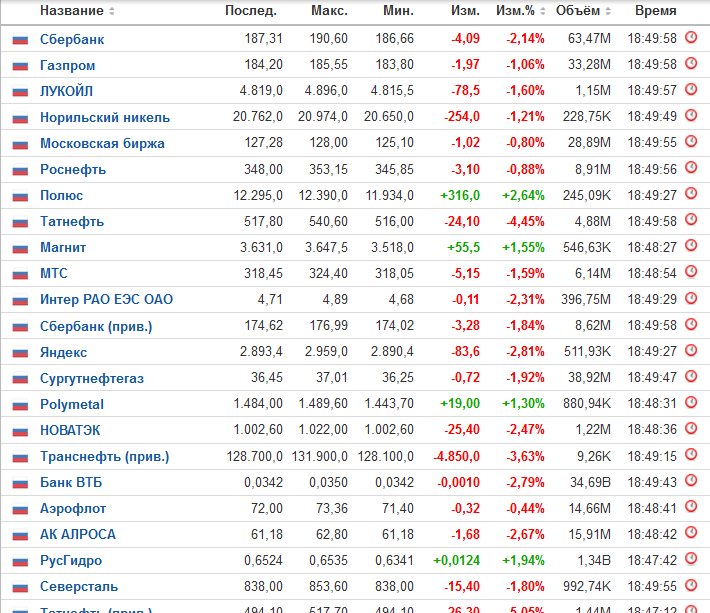Sort table by Название column header
The width and height of the screenshot is (710, 613).
72,10
